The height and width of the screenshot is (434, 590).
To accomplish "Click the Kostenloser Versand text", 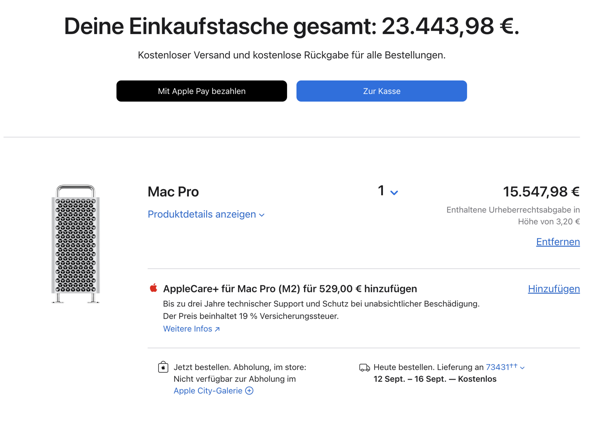I will [x=292, y=55].
